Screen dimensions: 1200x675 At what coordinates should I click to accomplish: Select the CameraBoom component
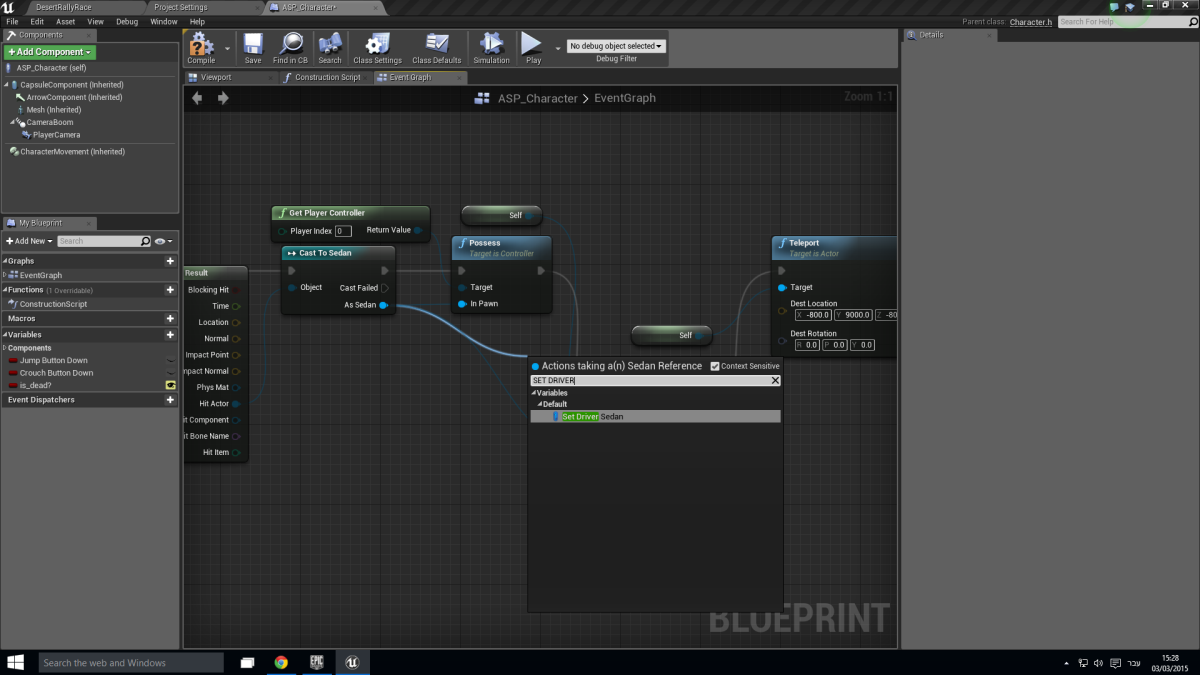click(49, 122)
